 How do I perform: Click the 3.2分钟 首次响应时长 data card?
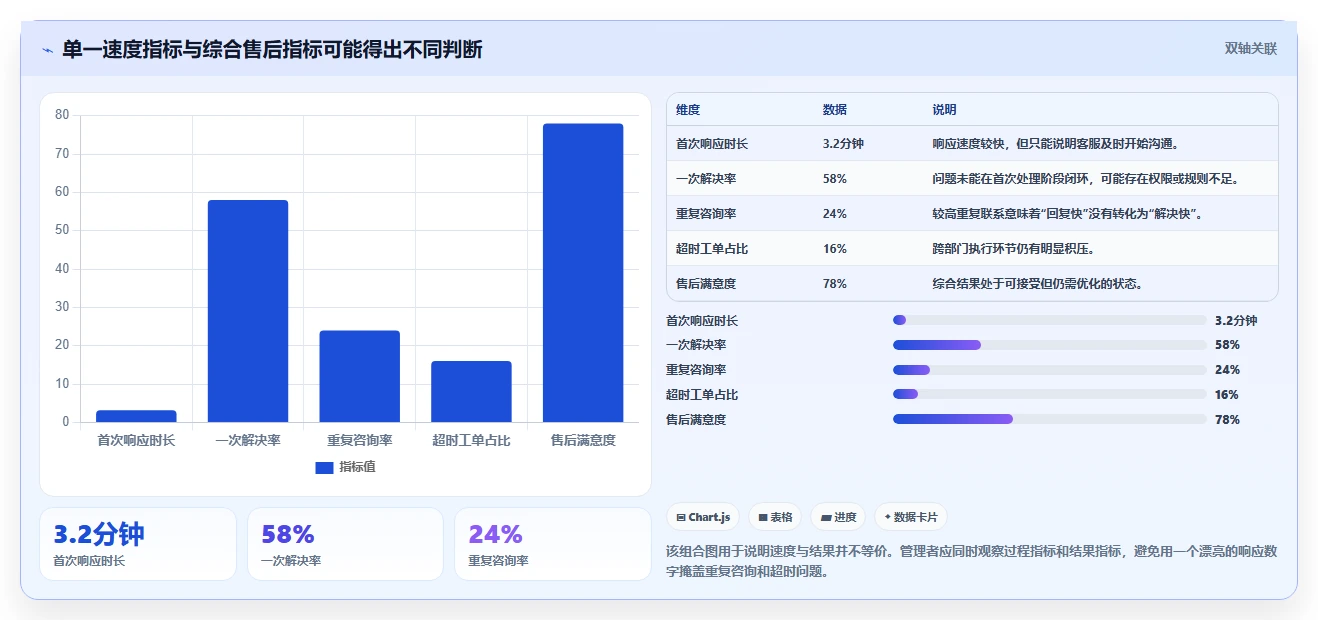(x=138, y=544)
